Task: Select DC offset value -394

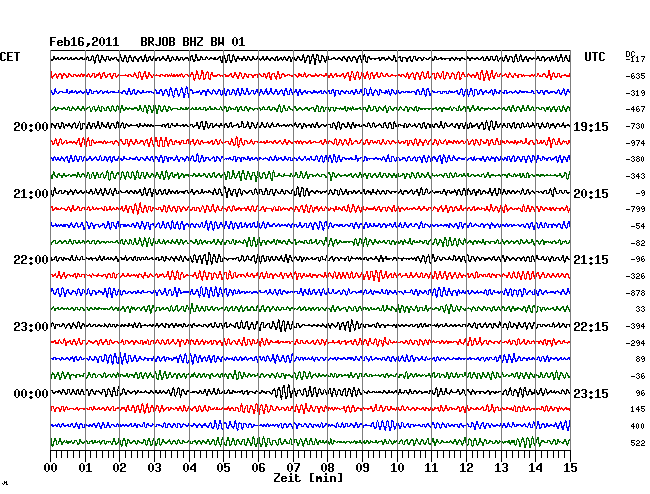Action: pos(635,326)
